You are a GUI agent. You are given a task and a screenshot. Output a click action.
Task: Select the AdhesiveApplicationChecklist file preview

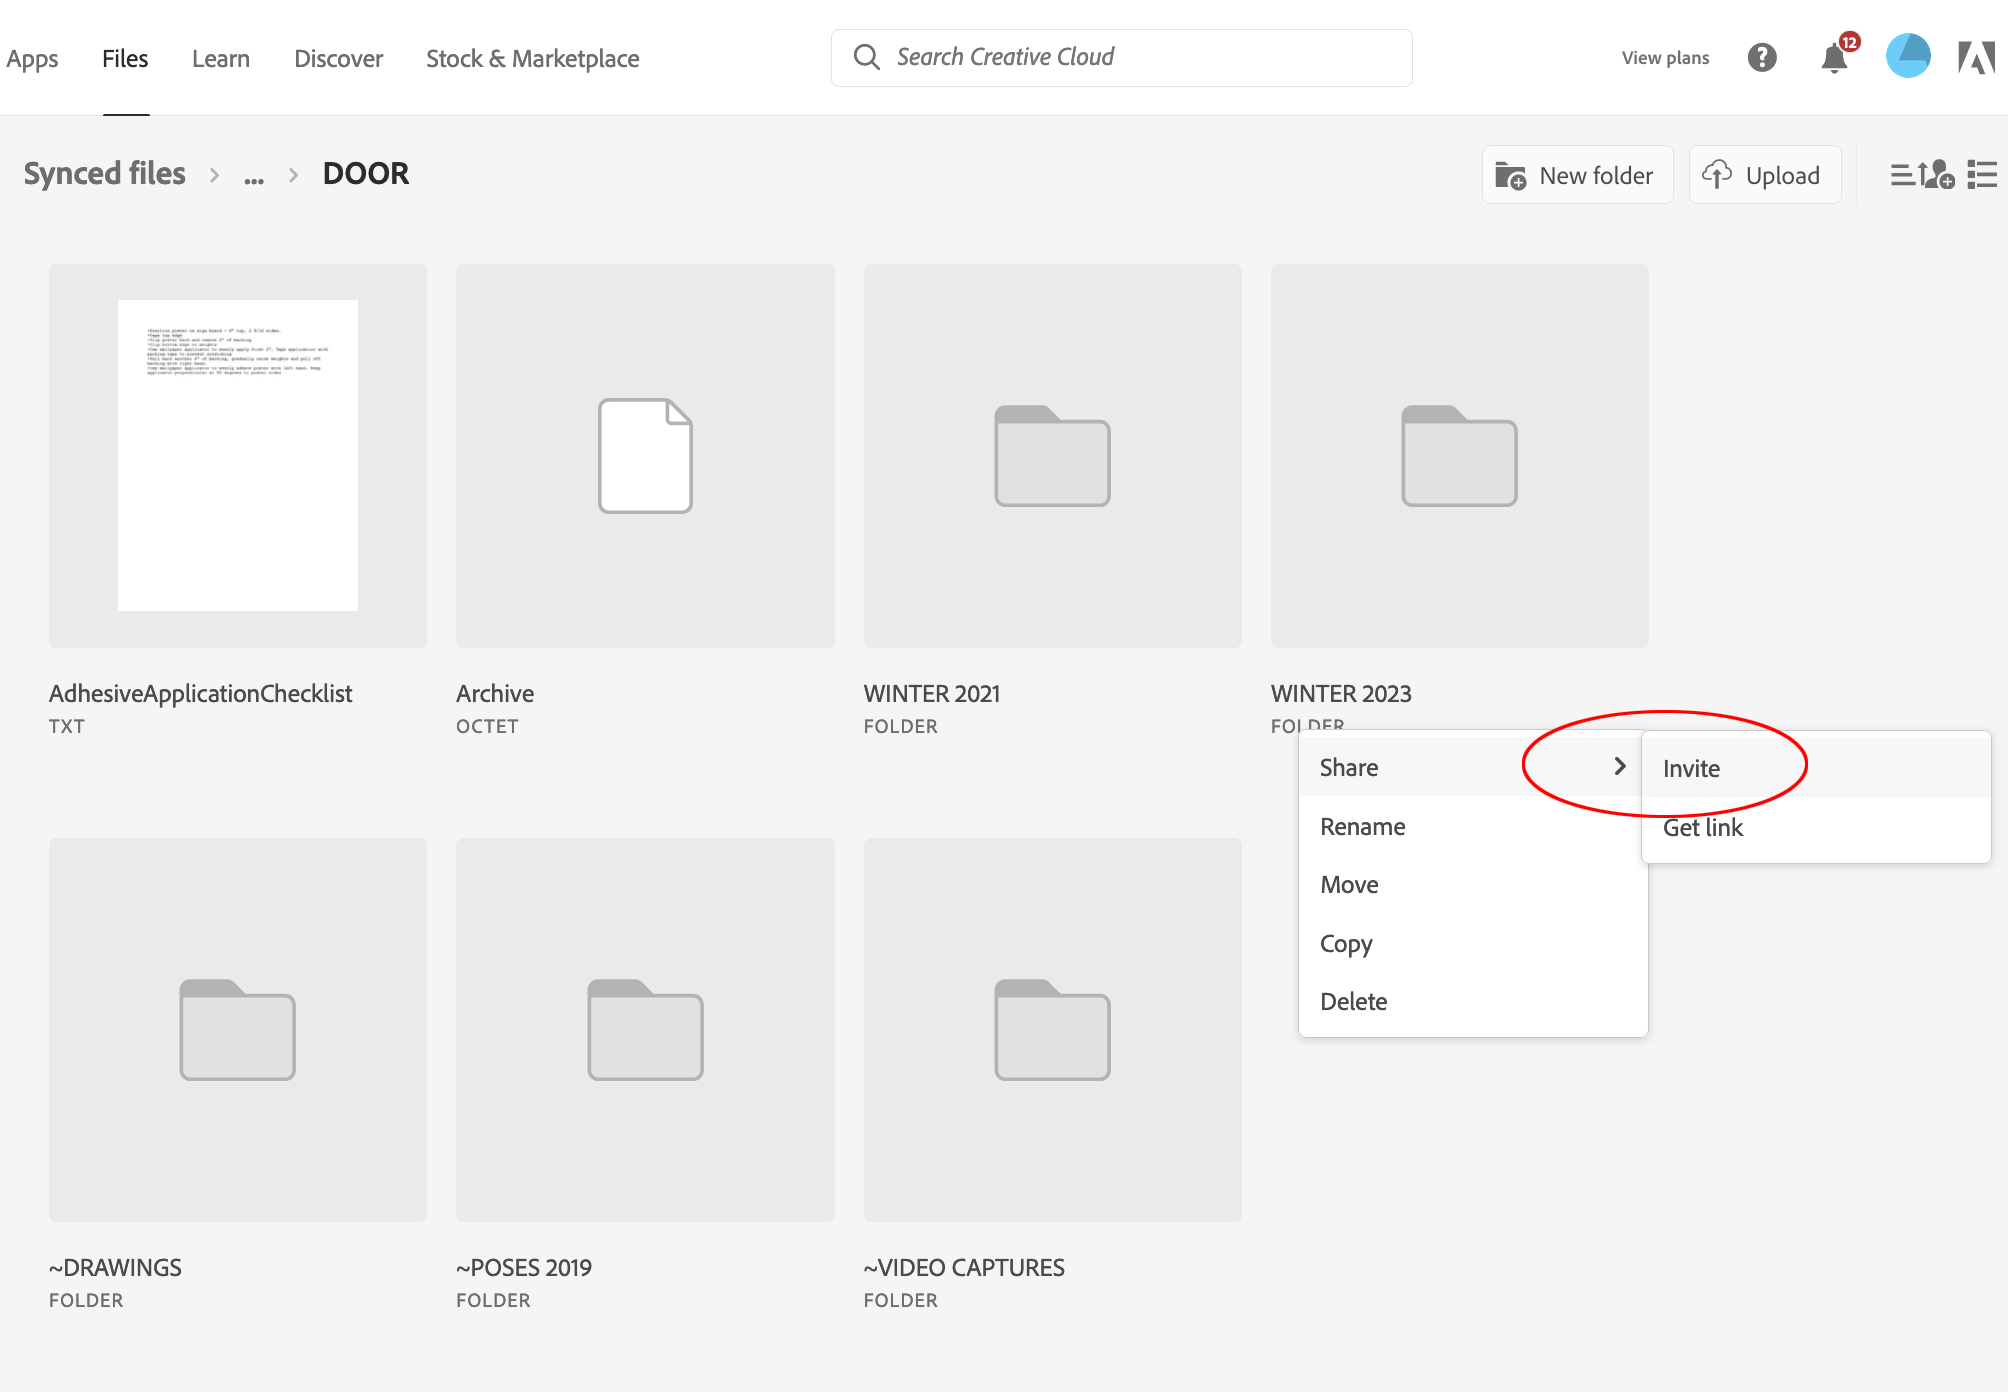[x=237, y=455]
